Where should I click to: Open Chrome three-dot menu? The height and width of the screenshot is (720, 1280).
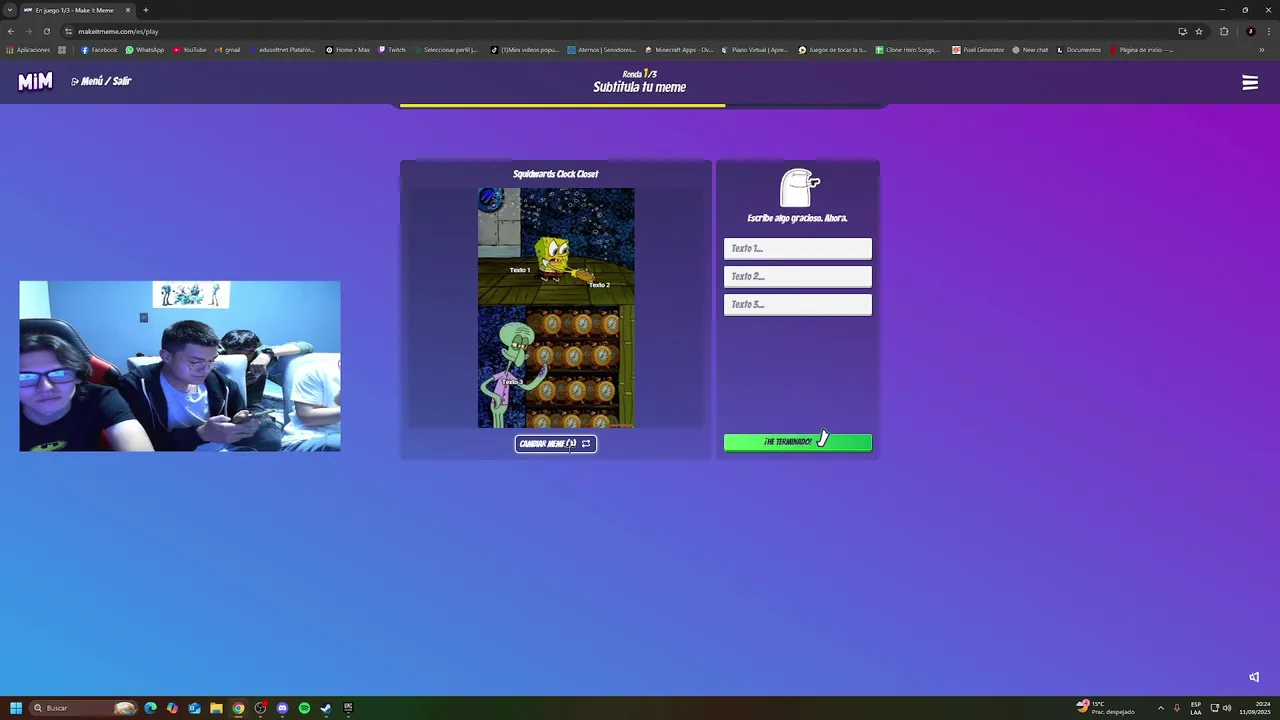[x=1269, y=31]
